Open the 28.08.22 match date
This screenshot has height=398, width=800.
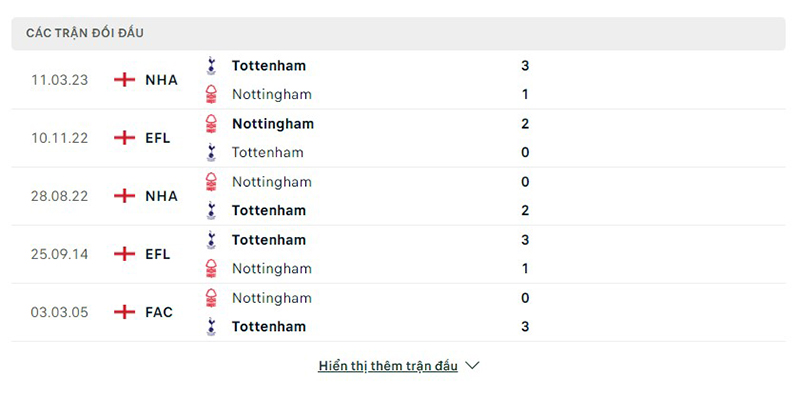pos(59,196)
